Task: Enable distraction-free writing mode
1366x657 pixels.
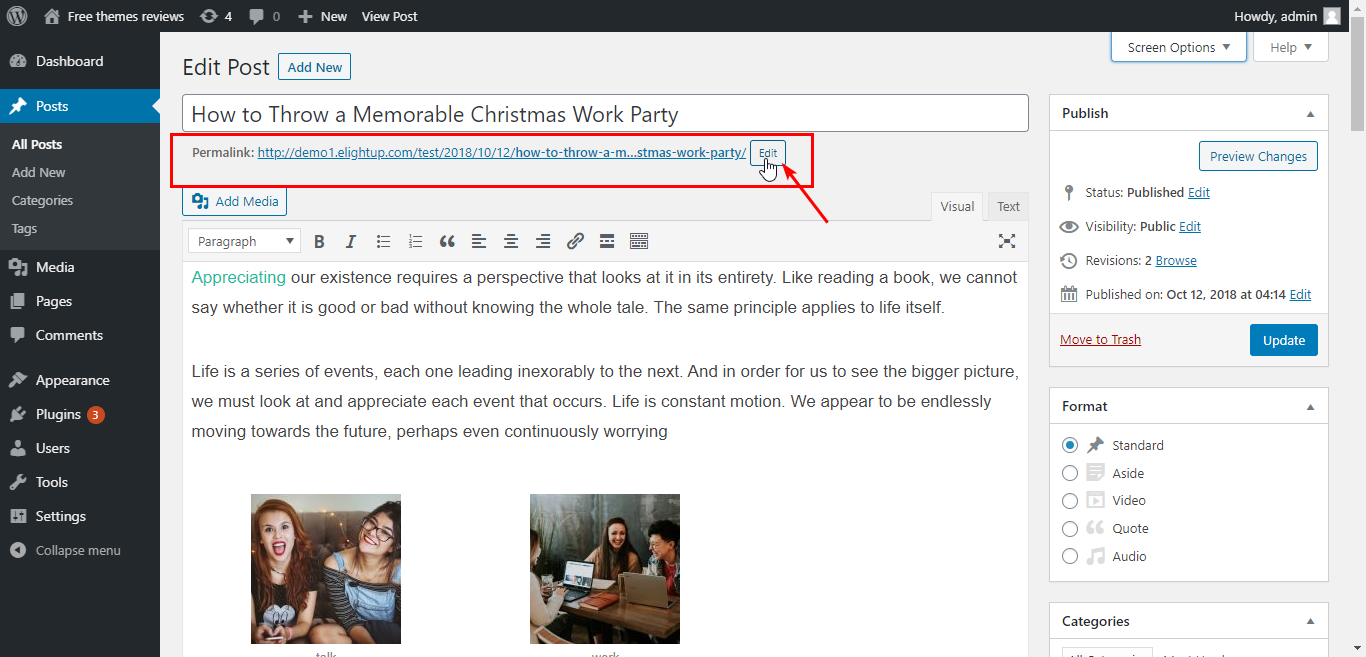Action: [x=1007, y=241]
